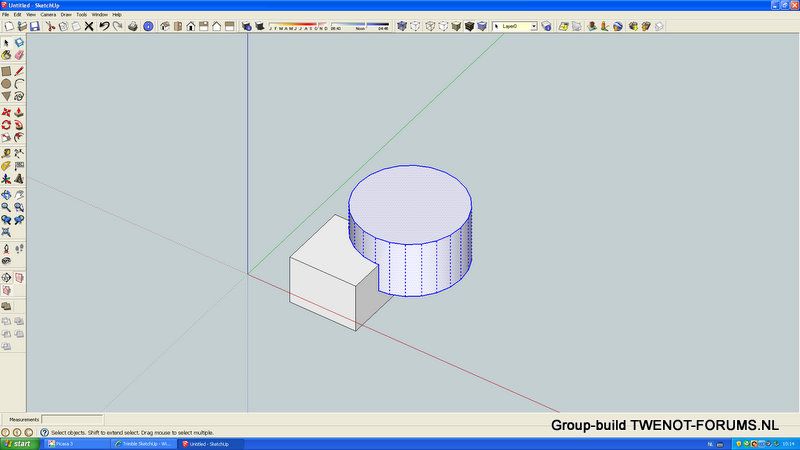Click the status bar help question icon
This screenshot has width=800, height=450.
coord(44,432)
